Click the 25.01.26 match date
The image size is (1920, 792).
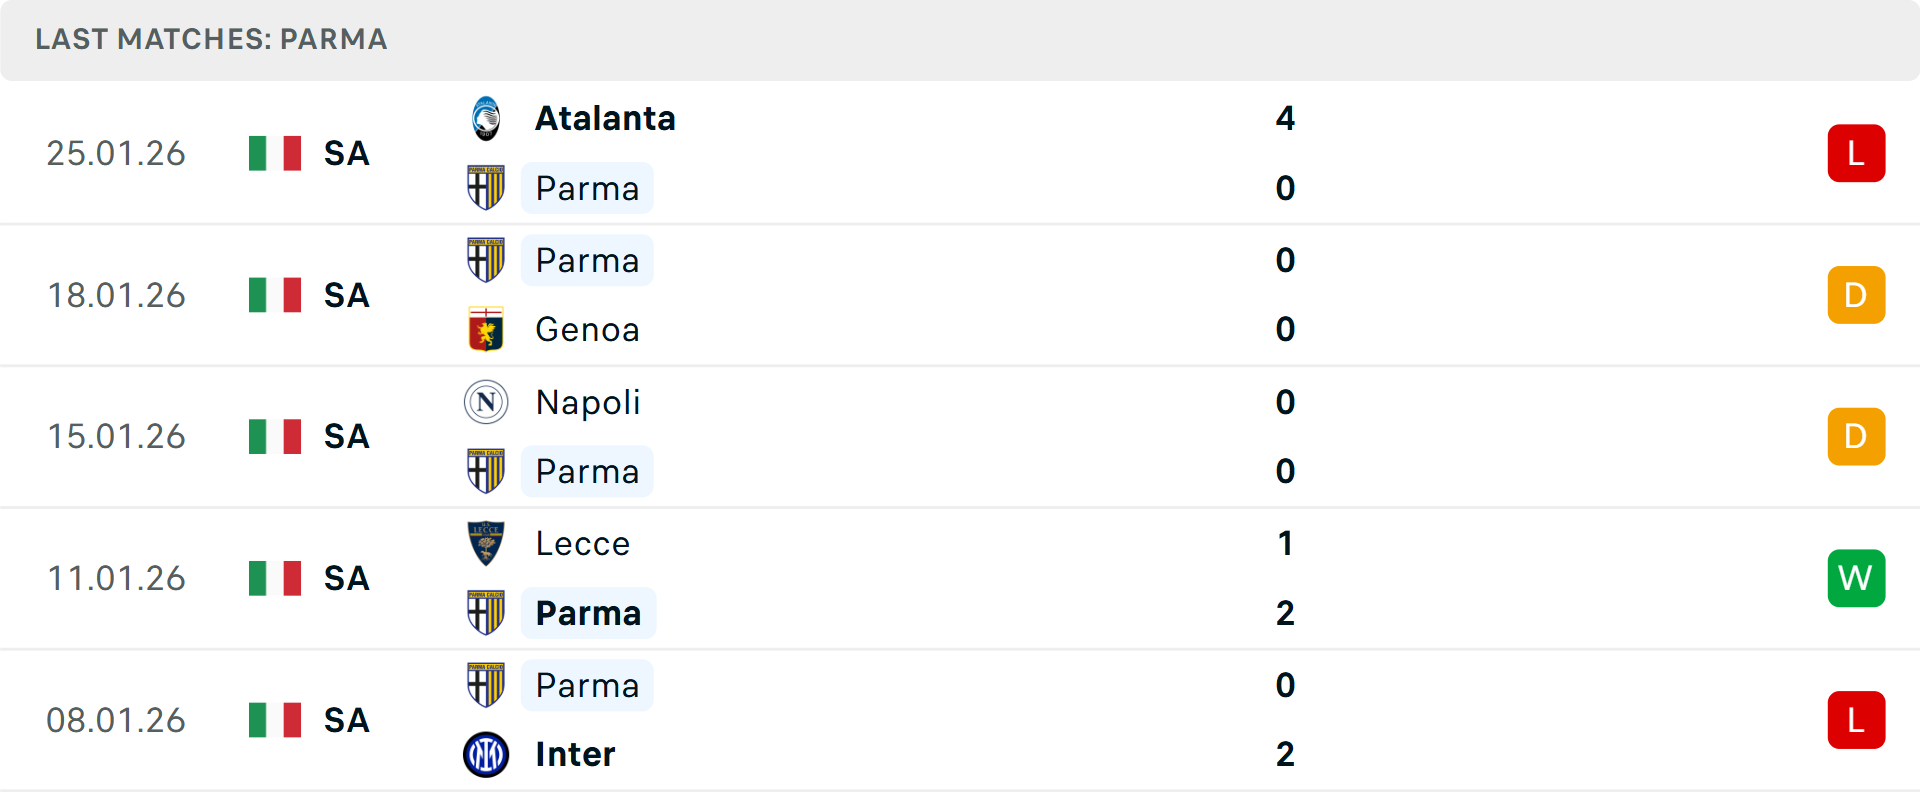(x=116, y=153)
